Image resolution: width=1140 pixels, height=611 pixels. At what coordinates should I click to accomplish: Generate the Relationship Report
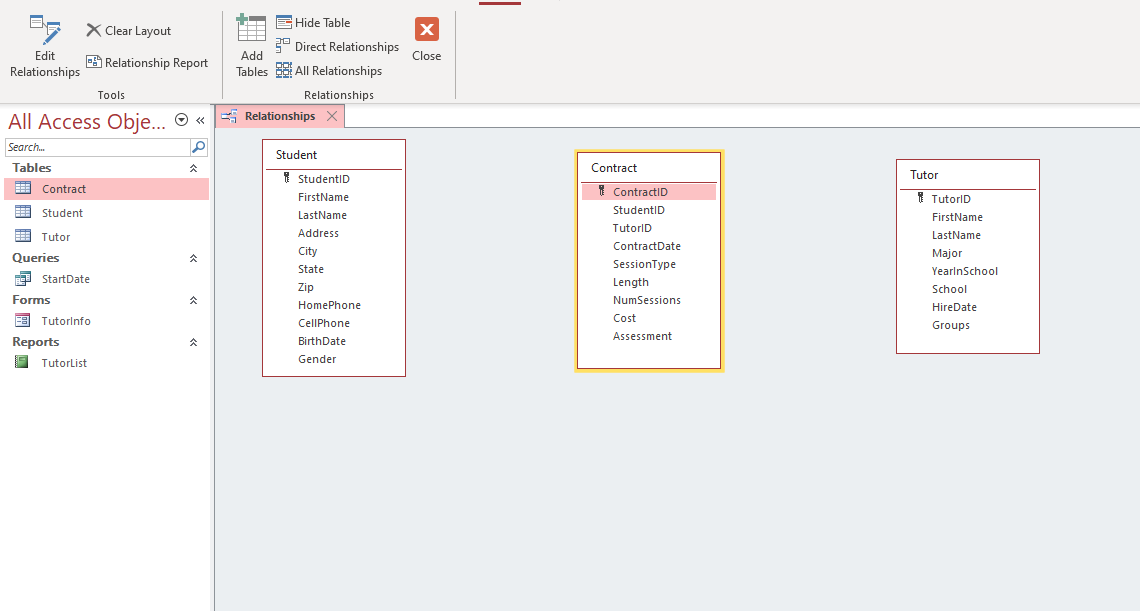[147, 63]
